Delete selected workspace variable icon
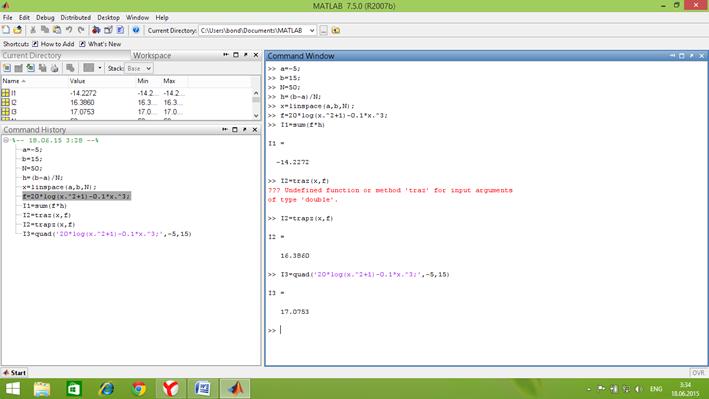Screen dimensions: 709x399 (70, 68)
